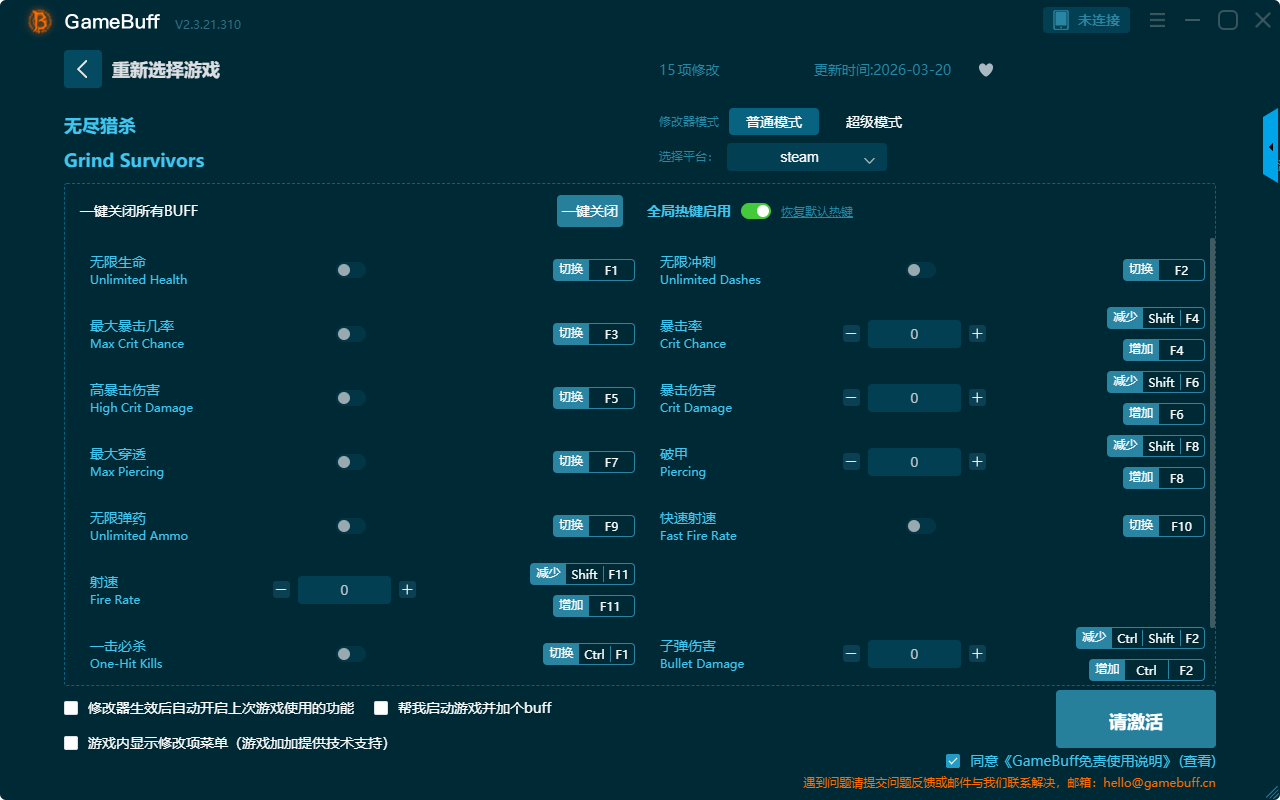The height and width of the screenshot is (800, 1280).
Task: Expand the blue side panel arrow
Action: tap(1271, 147)
